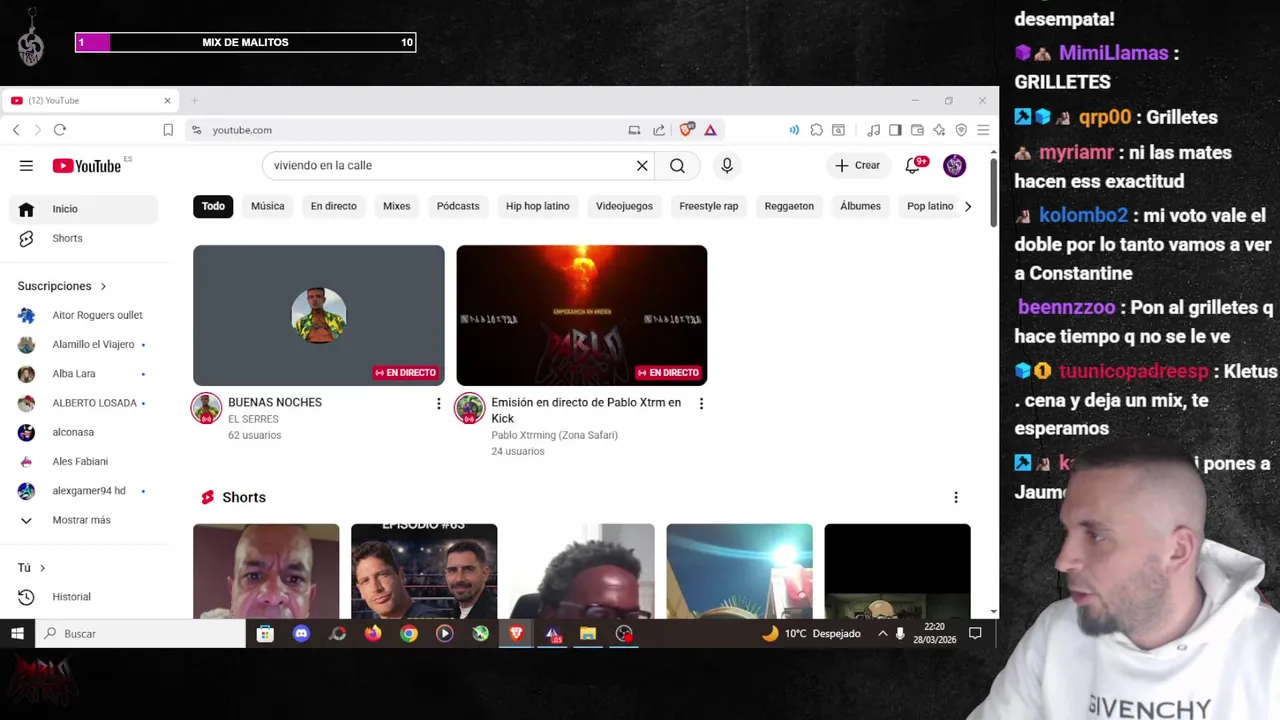Click the Crear button
Screen dimensions: 1280x720
pyautogui.click(x=857, y=166)
